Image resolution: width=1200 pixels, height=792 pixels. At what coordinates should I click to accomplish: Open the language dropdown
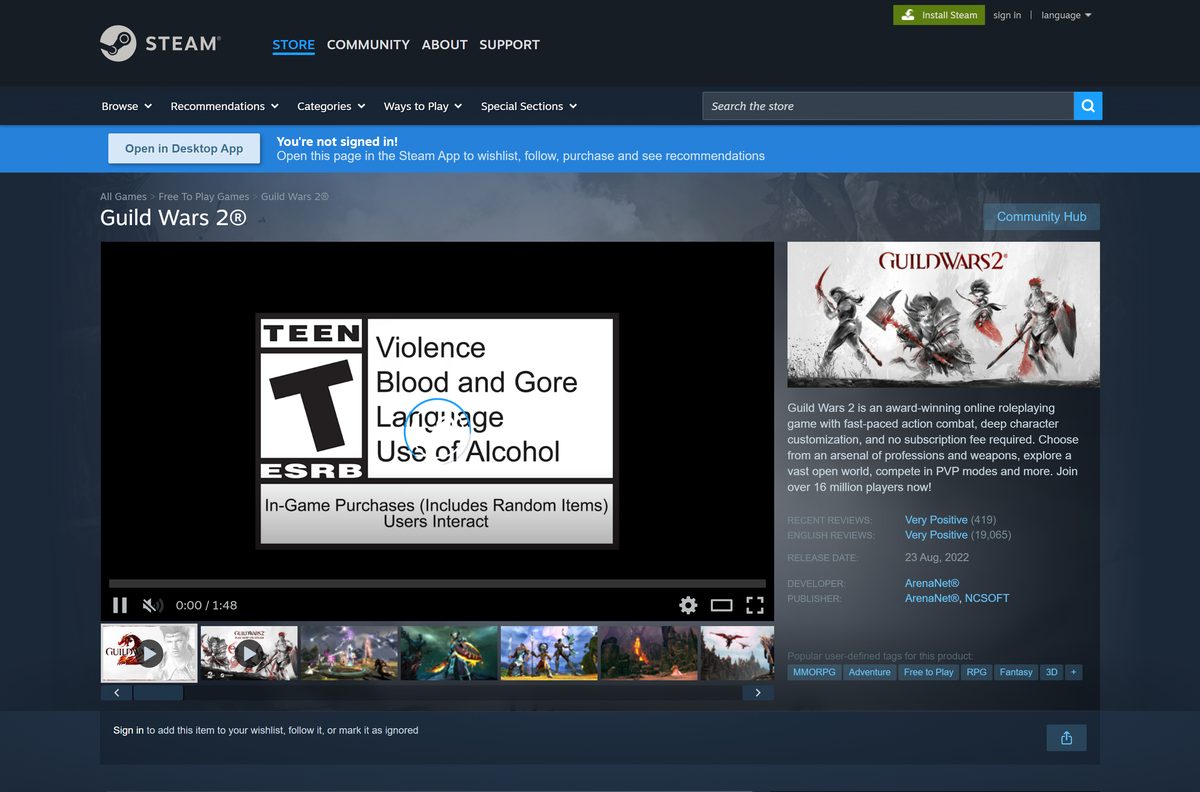click(1066, 15)
